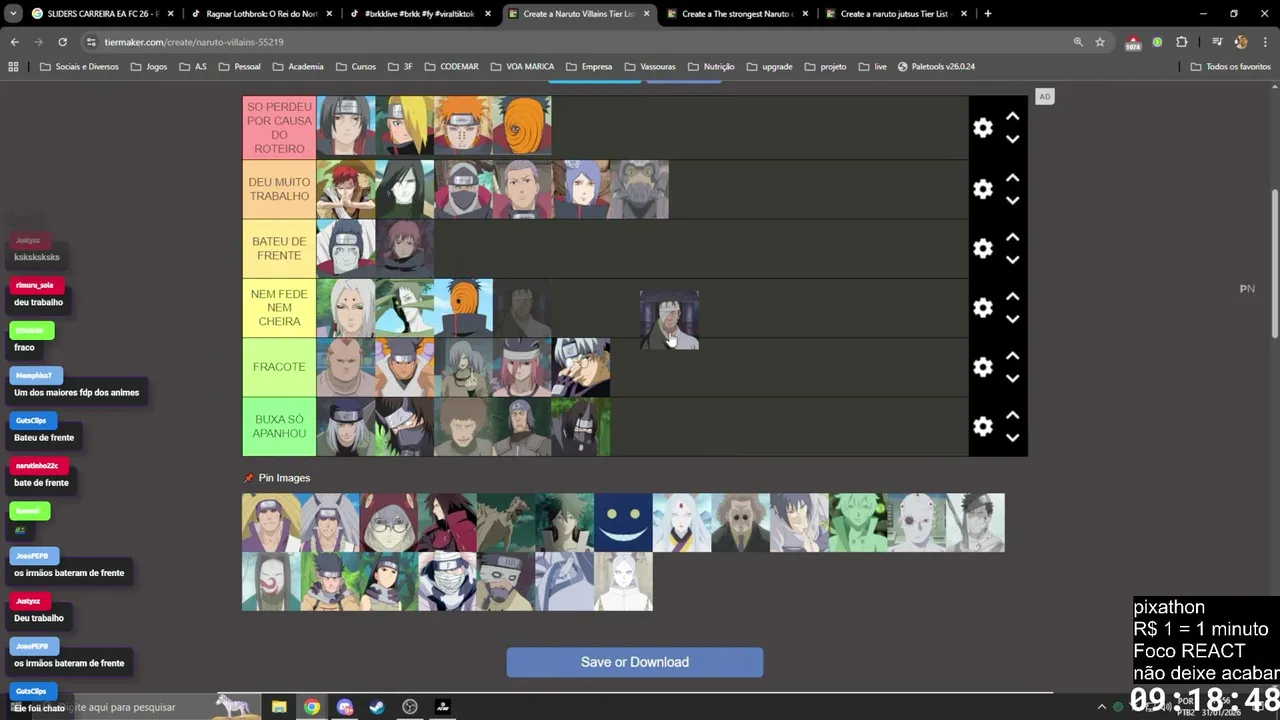Open Sociais e Diversos bookmark folder

click(x=79, y=67)
